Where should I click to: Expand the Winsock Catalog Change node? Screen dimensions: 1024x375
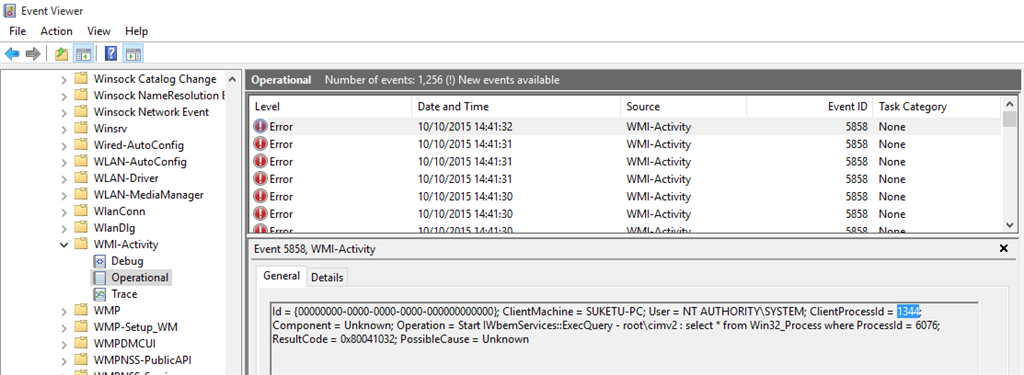tap(64, 79)
